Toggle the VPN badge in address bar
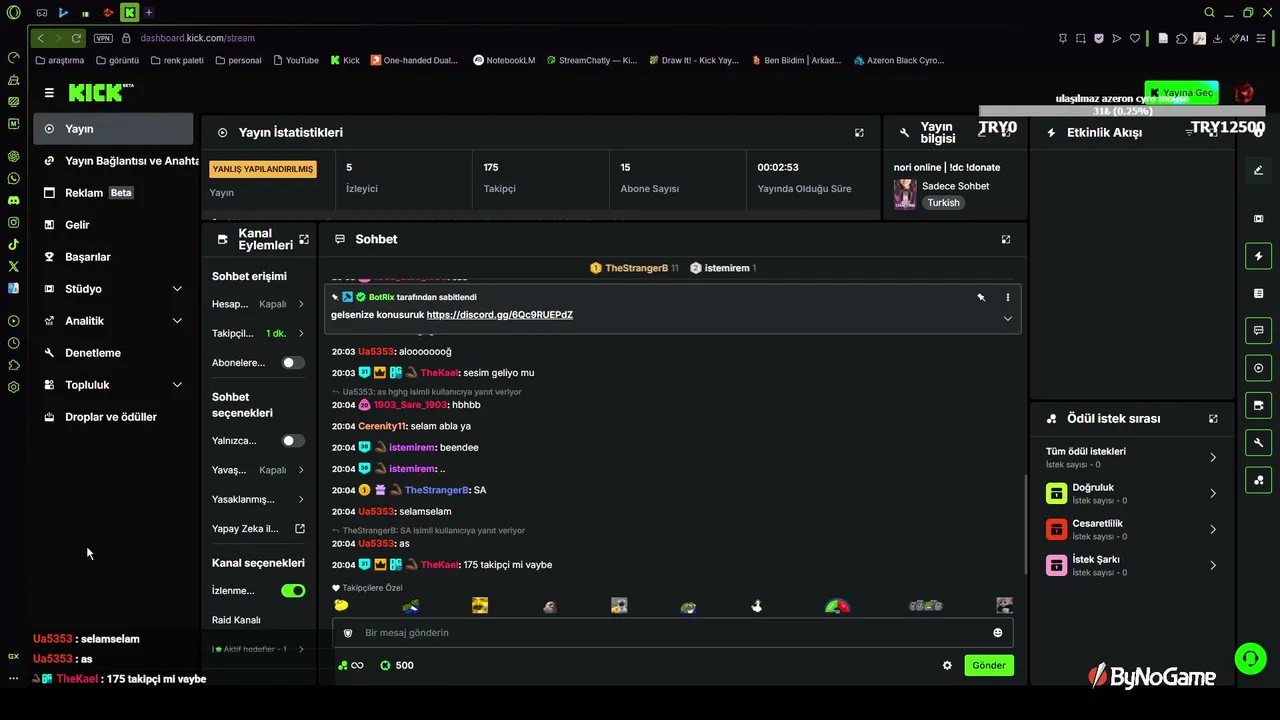 (103, 38)
